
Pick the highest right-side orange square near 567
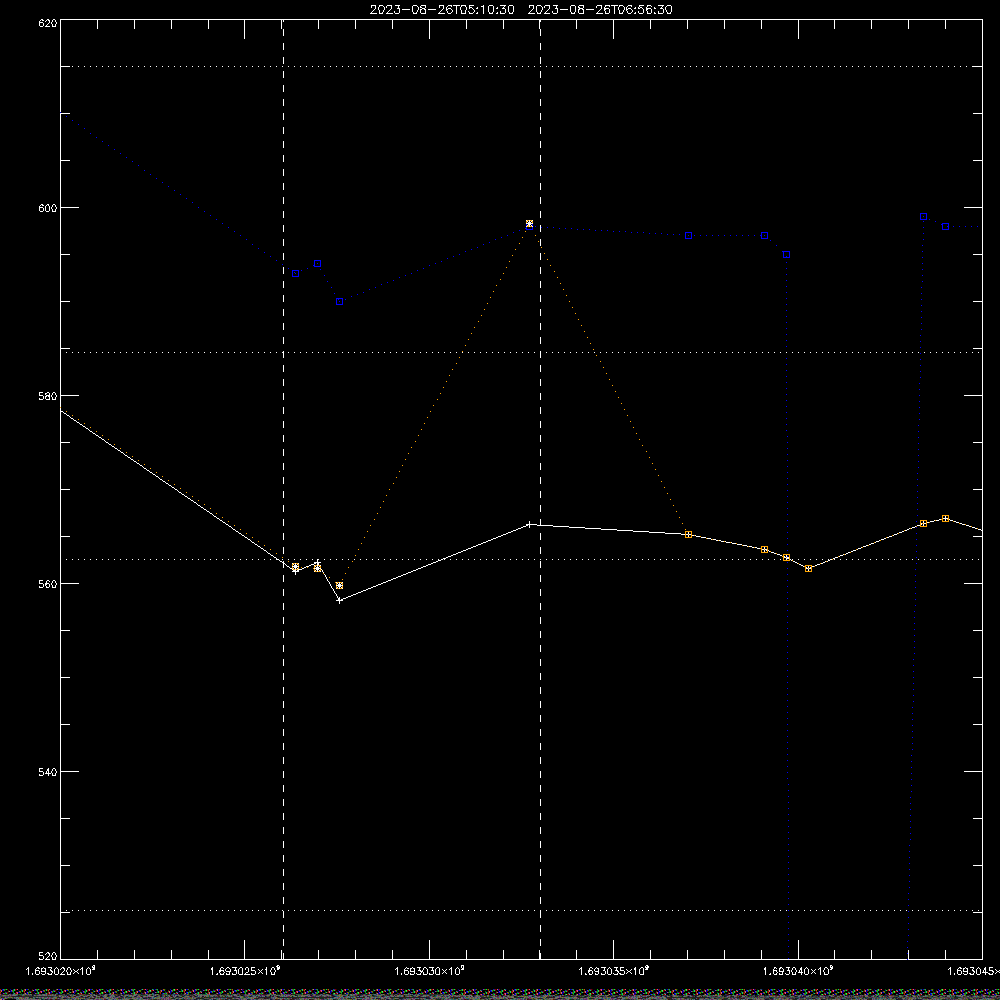point(945,518)
